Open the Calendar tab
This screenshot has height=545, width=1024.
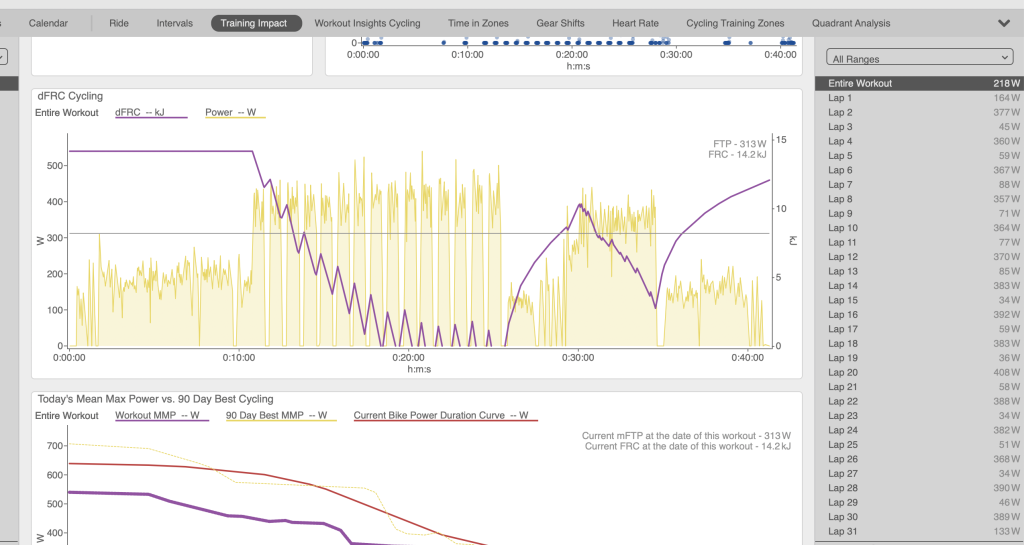(x=48, y=23)
